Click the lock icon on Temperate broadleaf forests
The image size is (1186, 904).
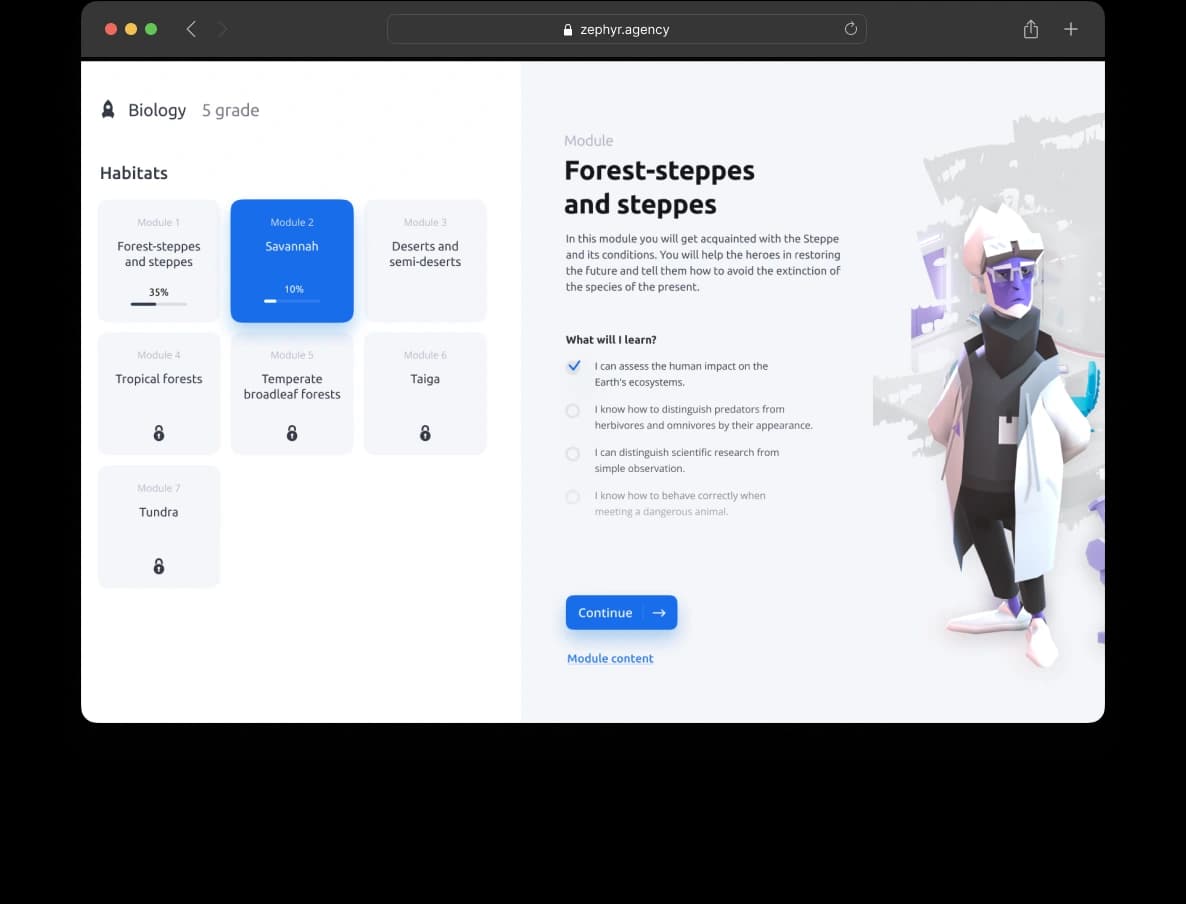coord(292,433)
